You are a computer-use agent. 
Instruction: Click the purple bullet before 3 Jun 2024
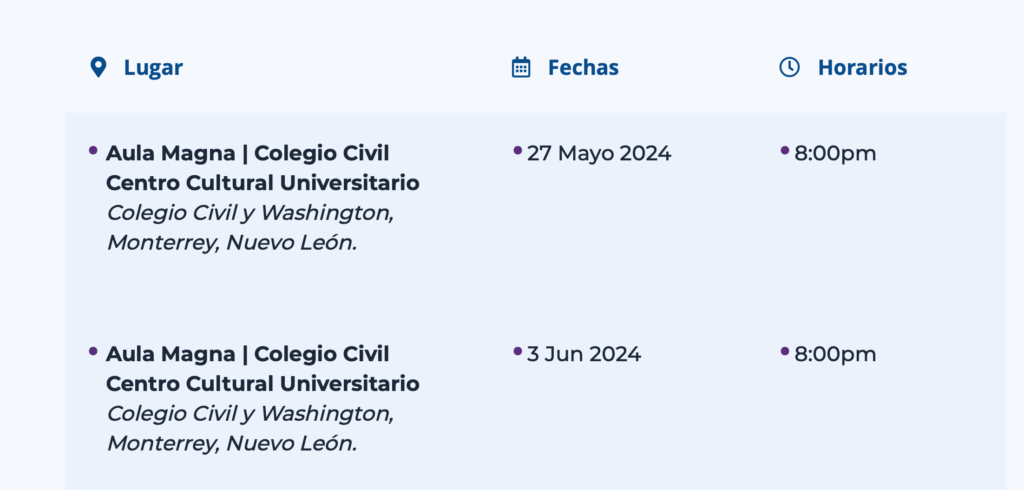tap(517, 351)
